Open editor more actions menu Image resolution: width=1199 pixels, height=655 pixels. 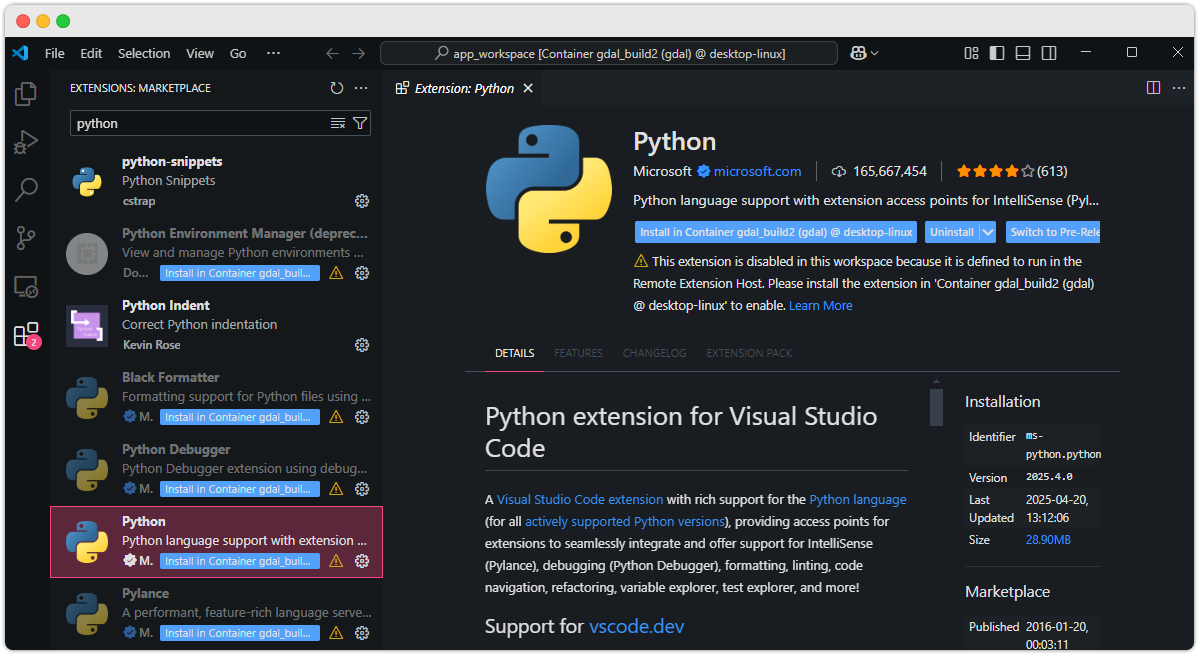point(1179,88)
